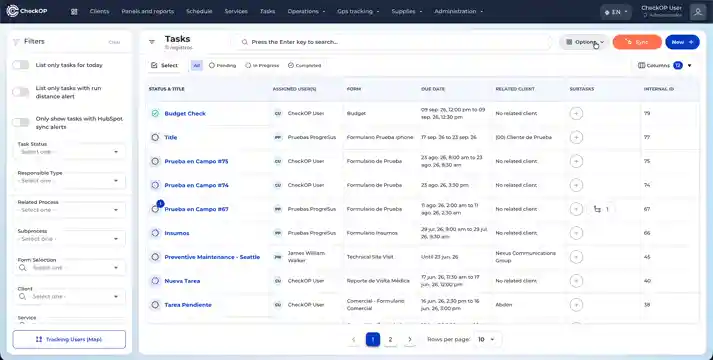The image size is (713, 360).
Task: Toggle List only tasks with run distance alert
Action: 20,92
